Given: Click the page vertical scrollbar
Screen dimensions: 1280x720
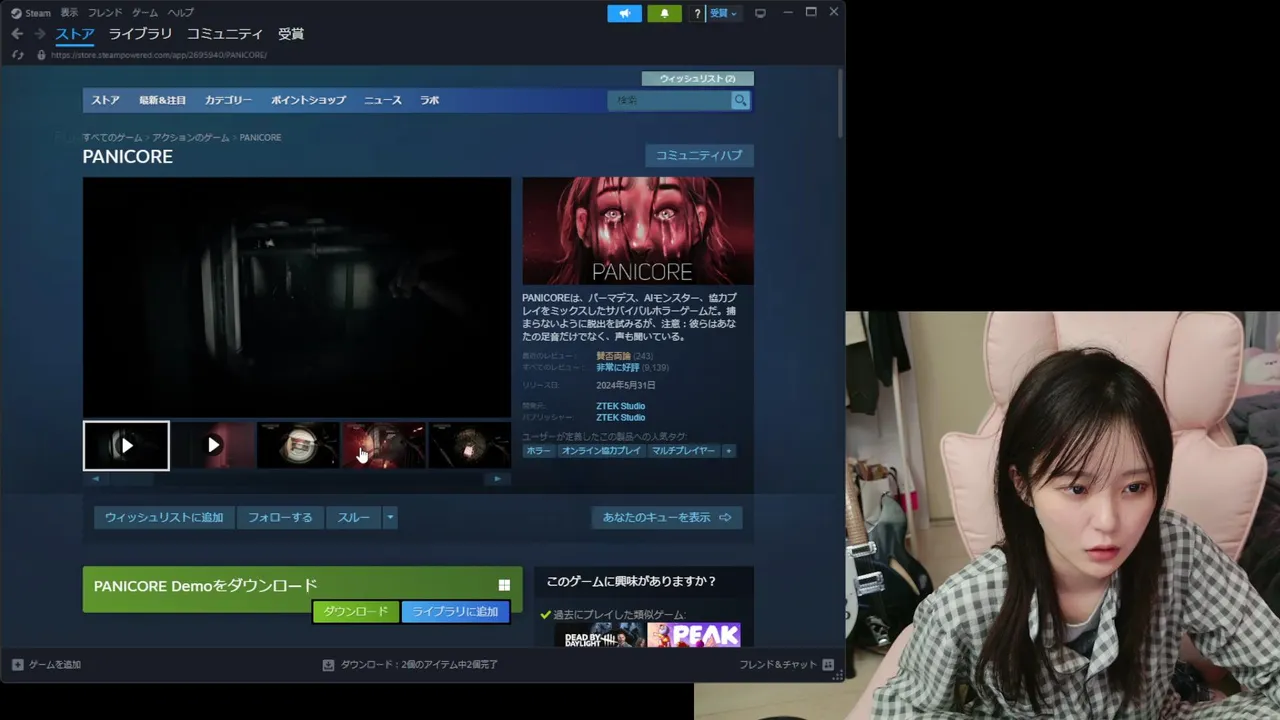Looking at the screenshot, I should tap(840, 103).
